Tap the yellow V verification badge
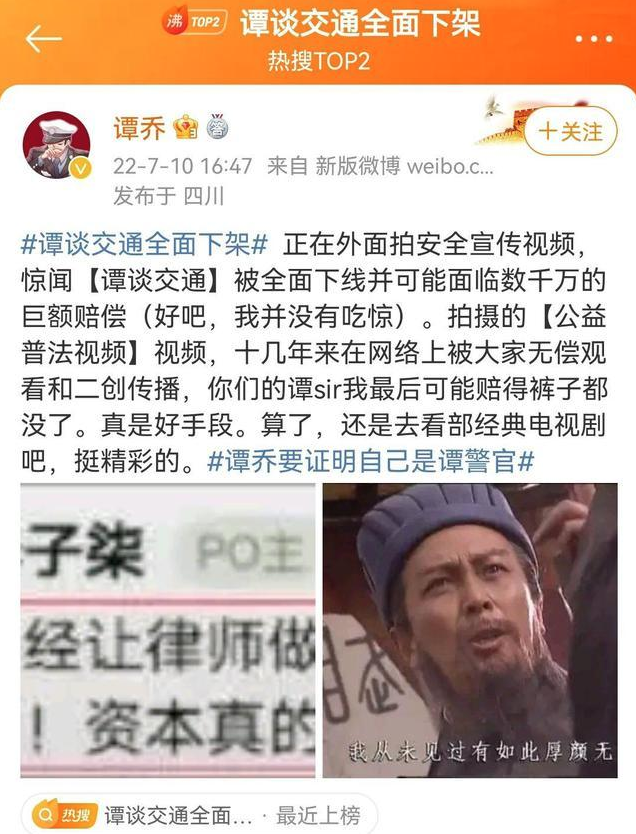Viewport: 636px width, 834px height. point(81,169)
